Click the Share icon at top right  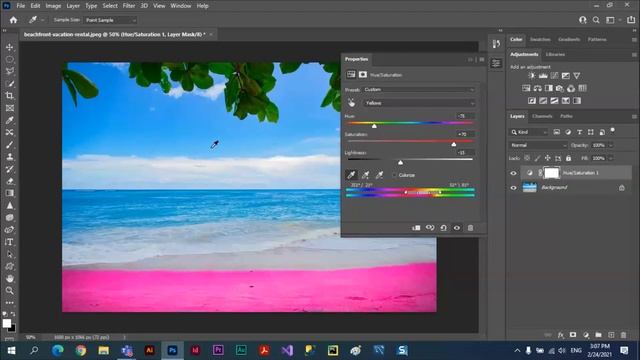tap(631, 20)
